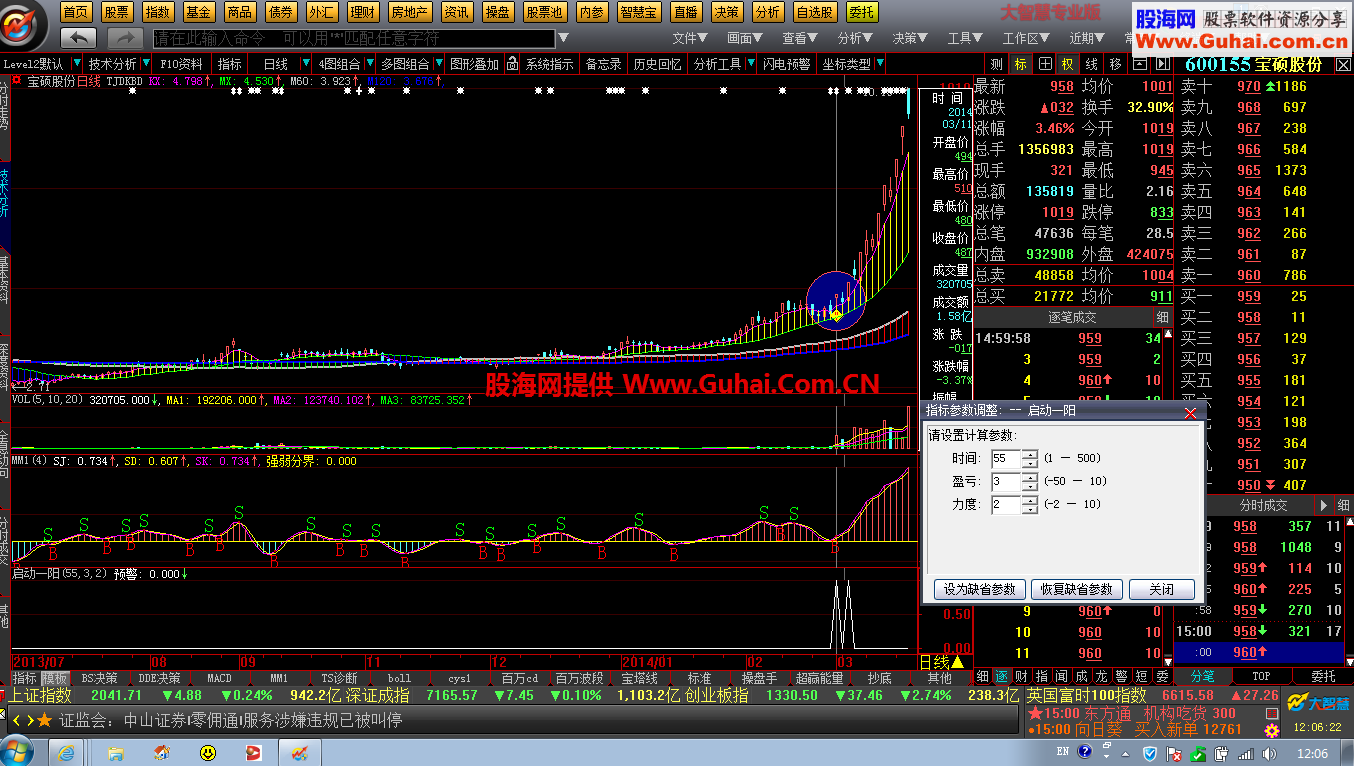Expand the 日线 period dropdown arrow
Screen dimensions: 1354x766
click(x=304, y=64)
